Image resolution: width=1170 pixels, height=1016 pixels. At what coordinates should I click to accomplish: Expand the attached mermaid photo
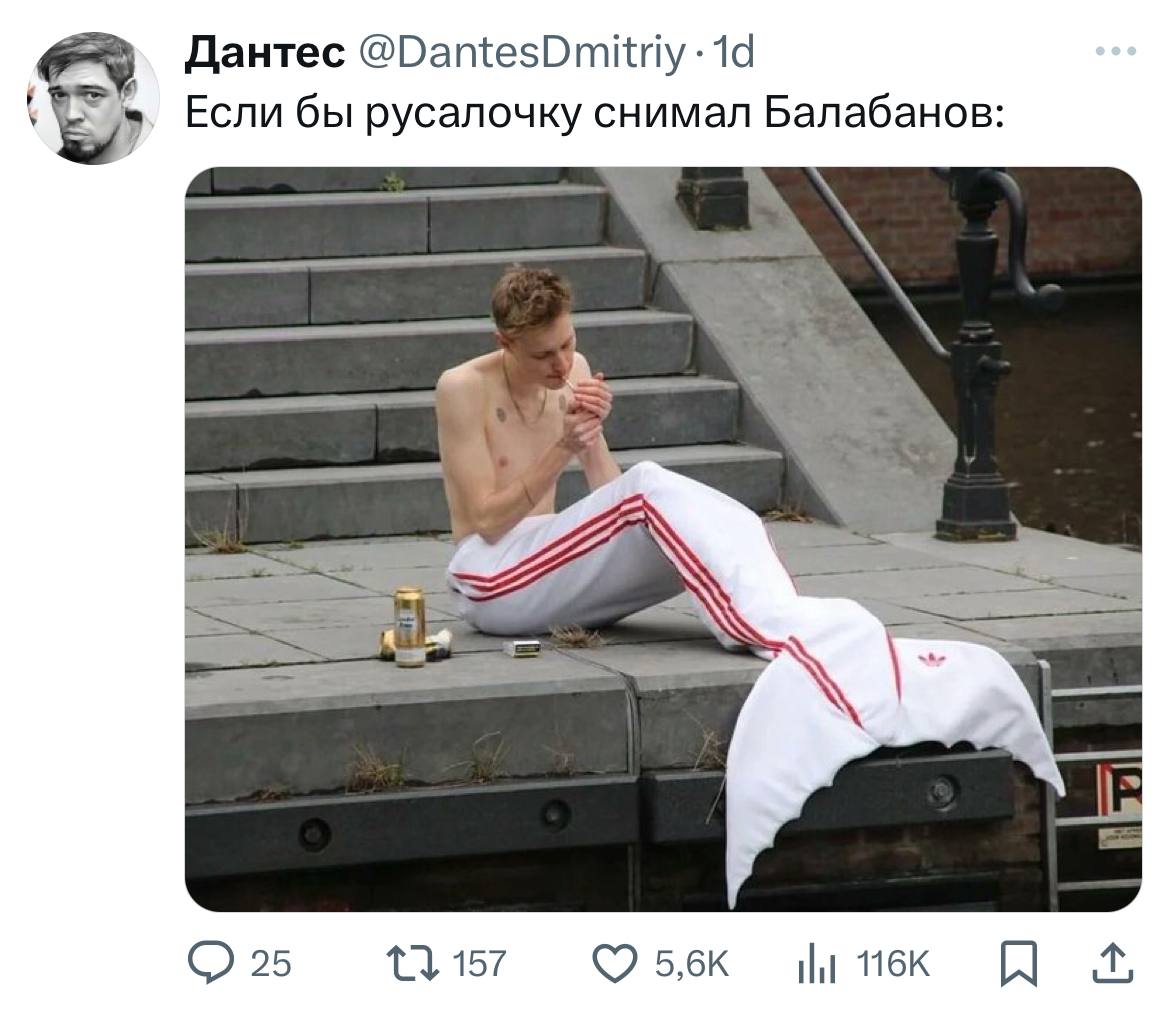point(663,539)
